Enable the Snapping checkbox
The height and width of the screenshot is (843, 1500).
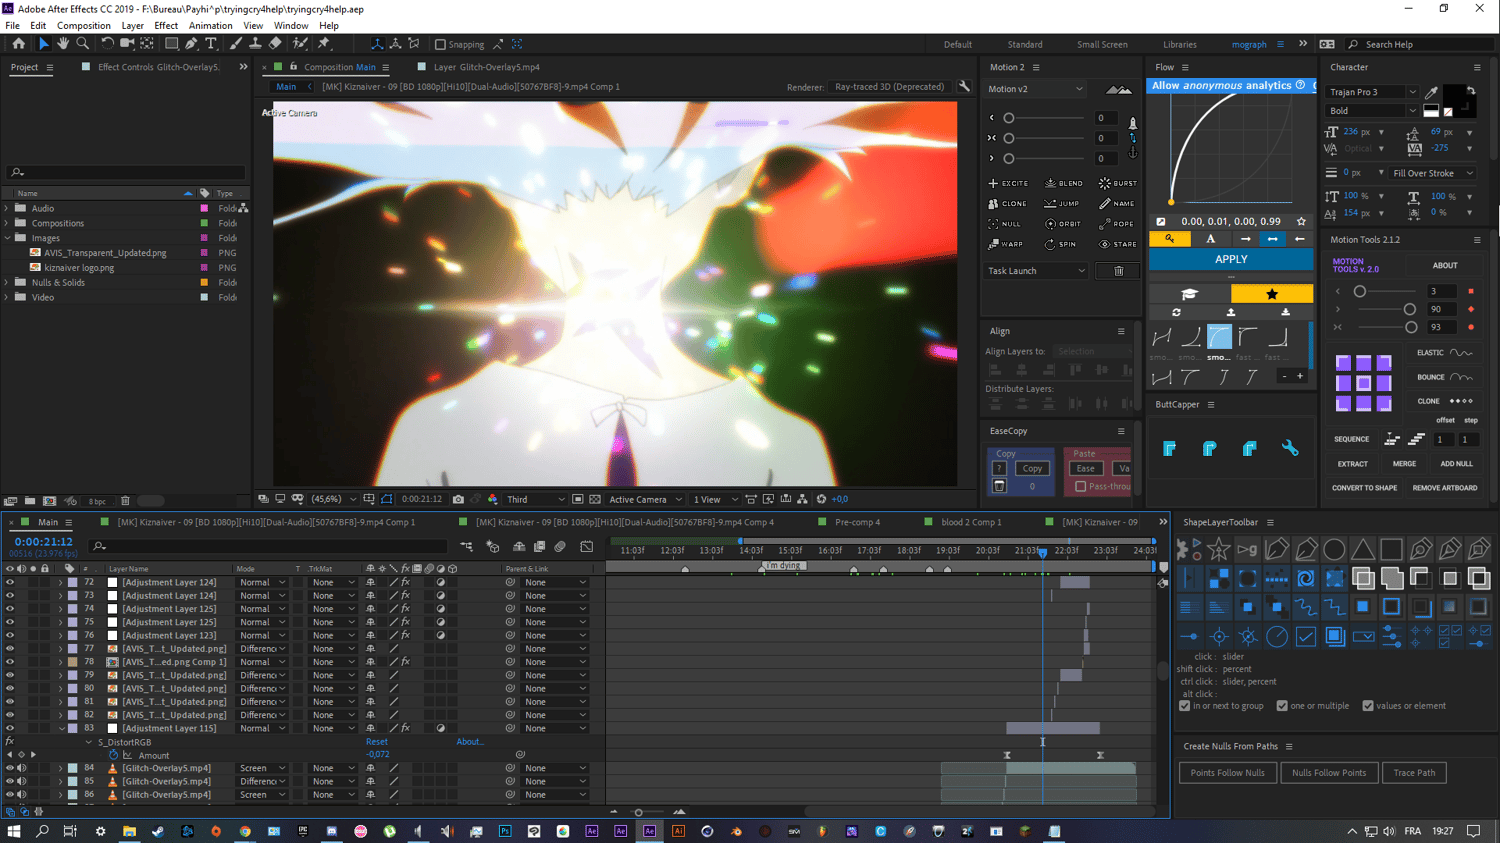(x=440, y=44)
